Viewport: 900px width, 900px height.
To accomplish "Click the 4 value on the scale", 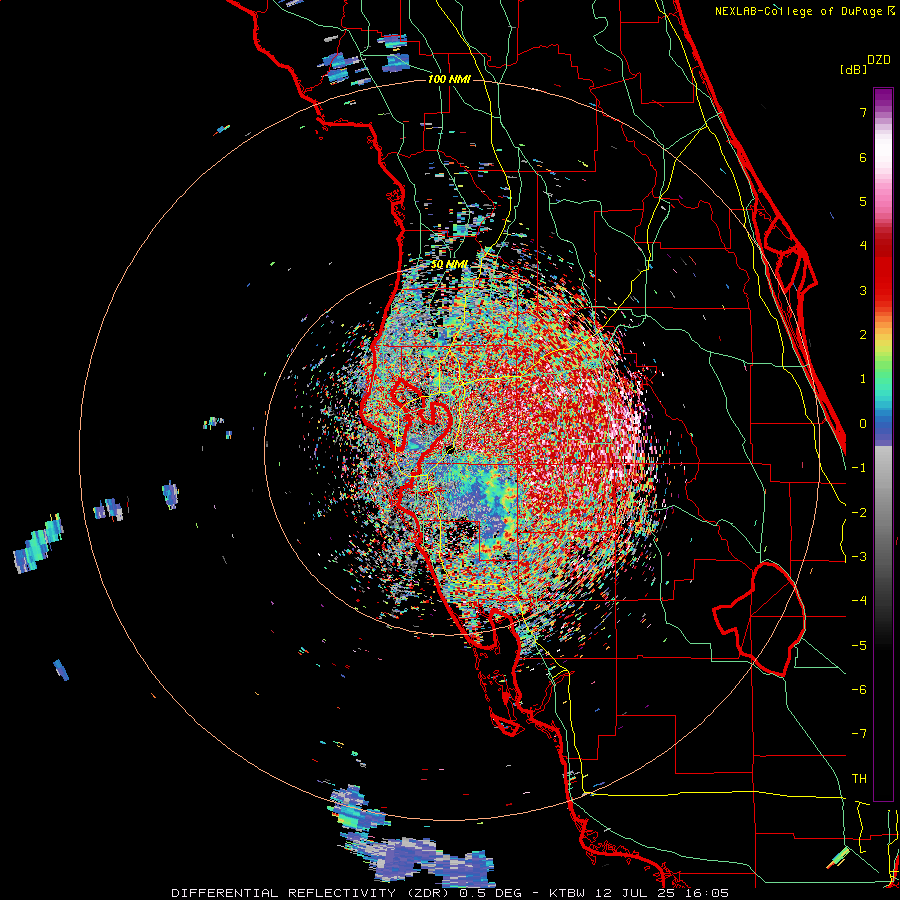I will coord(863,246).
